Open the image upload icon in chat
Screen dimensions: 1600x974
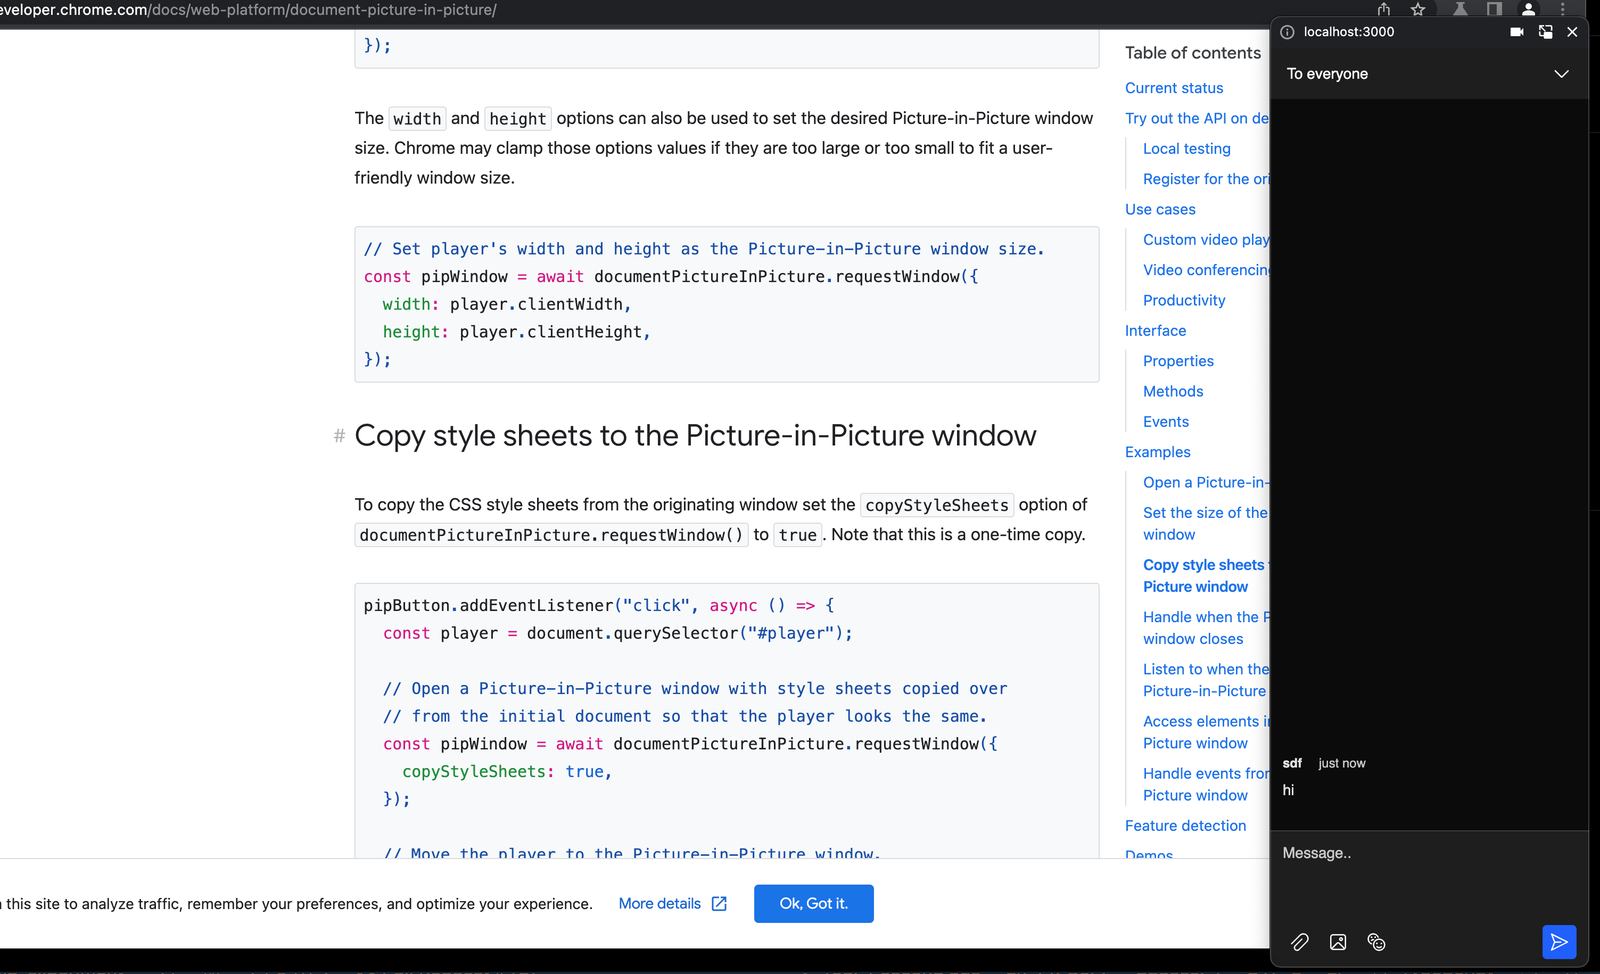(x=1338, y=941)
